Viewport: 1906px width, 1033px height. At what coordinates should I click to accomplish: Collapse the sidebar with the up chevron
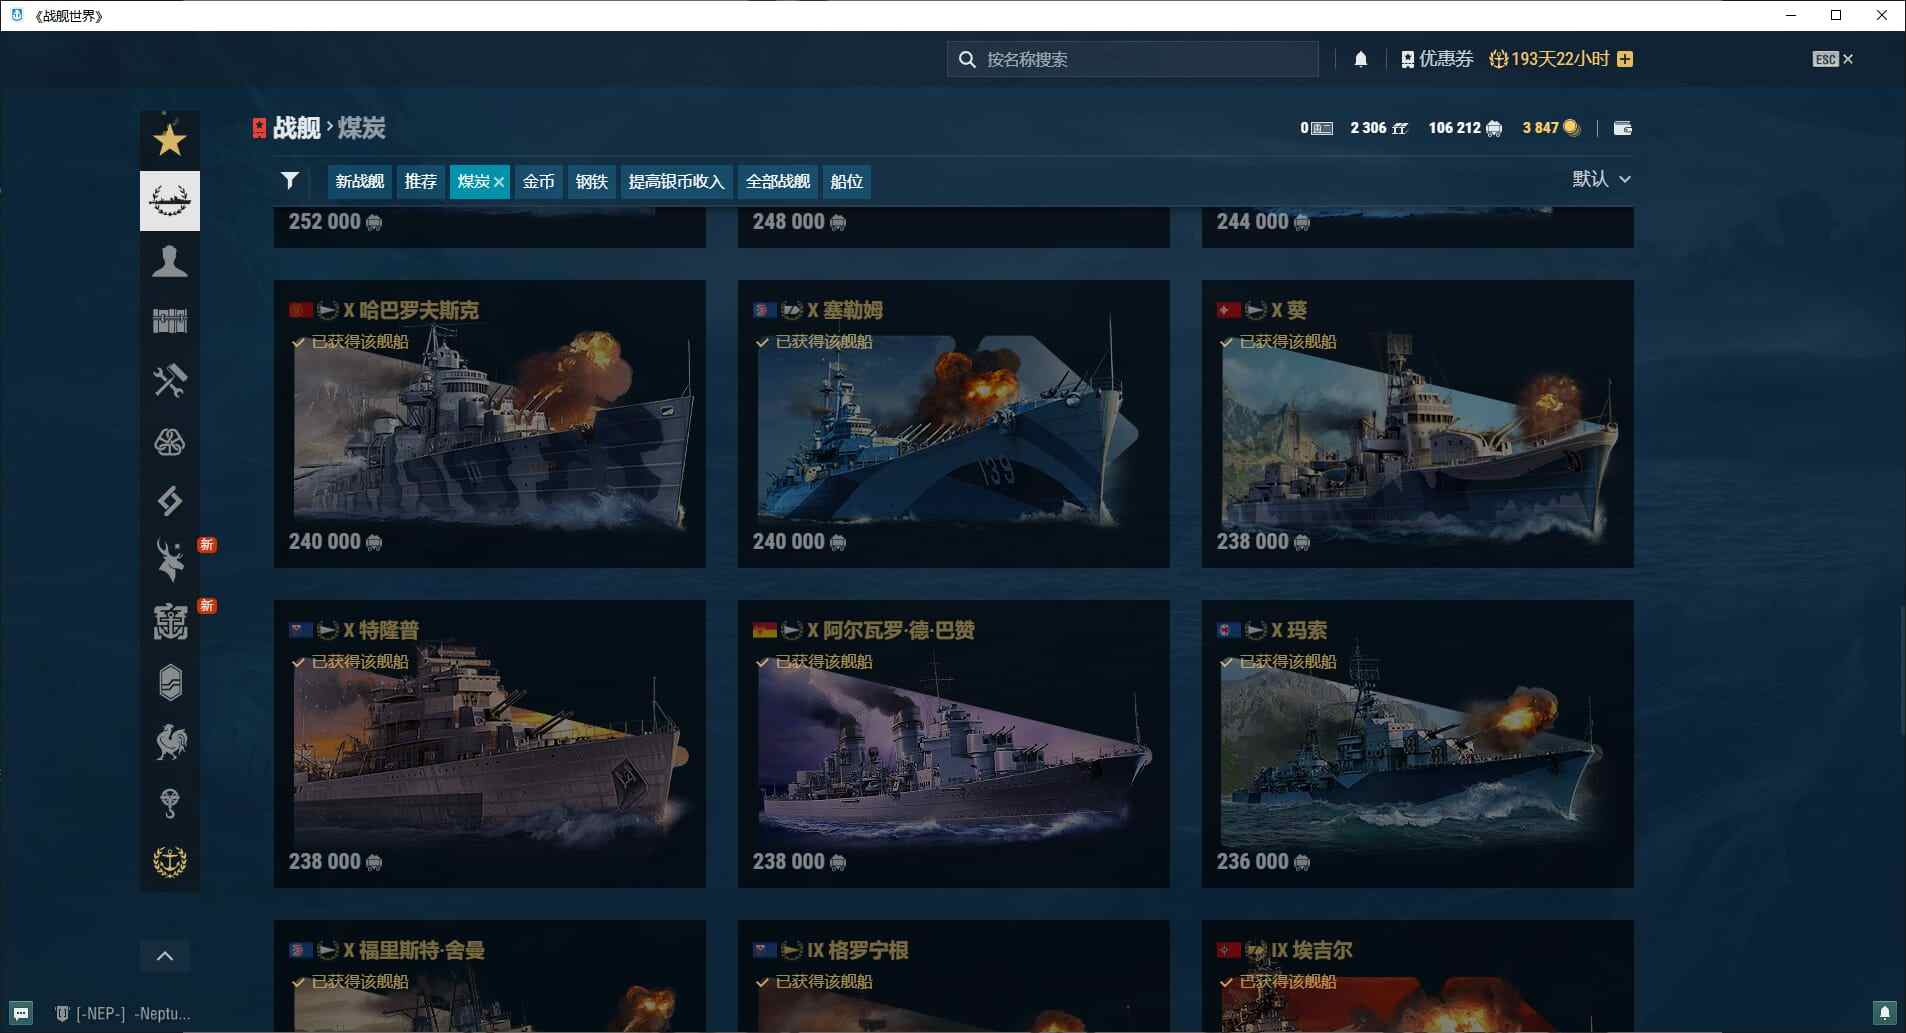point(165,955)
